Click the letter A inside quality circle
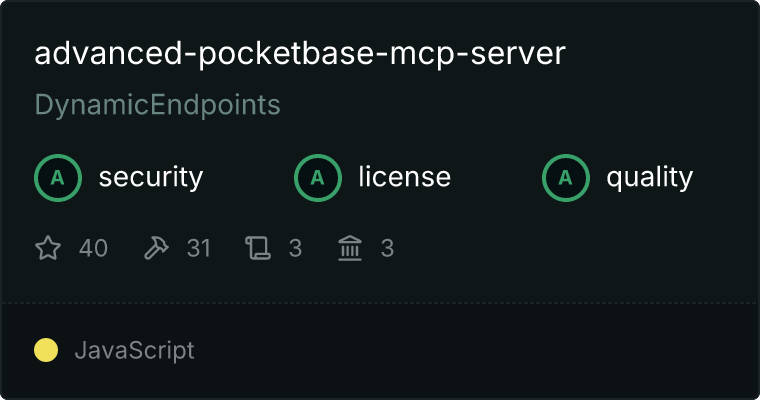The height and width of the screenshot is (400, 760). pyautogui.click(x=566, y=178)
